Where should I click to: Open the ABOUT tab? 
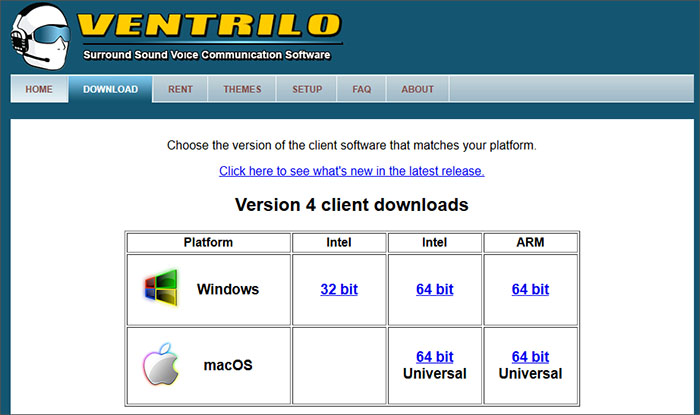(x=417, y=89)
